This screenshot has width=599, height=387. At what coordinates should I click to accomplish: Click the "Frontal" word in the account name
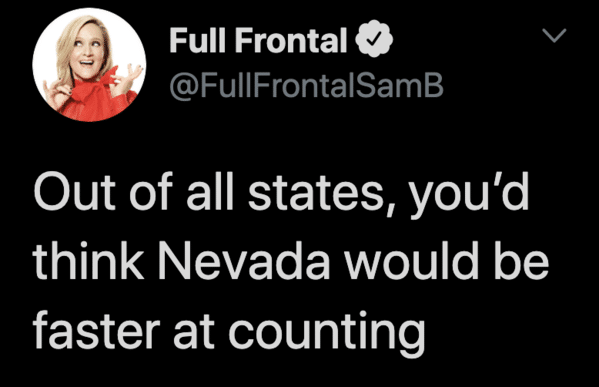[290, 40]
